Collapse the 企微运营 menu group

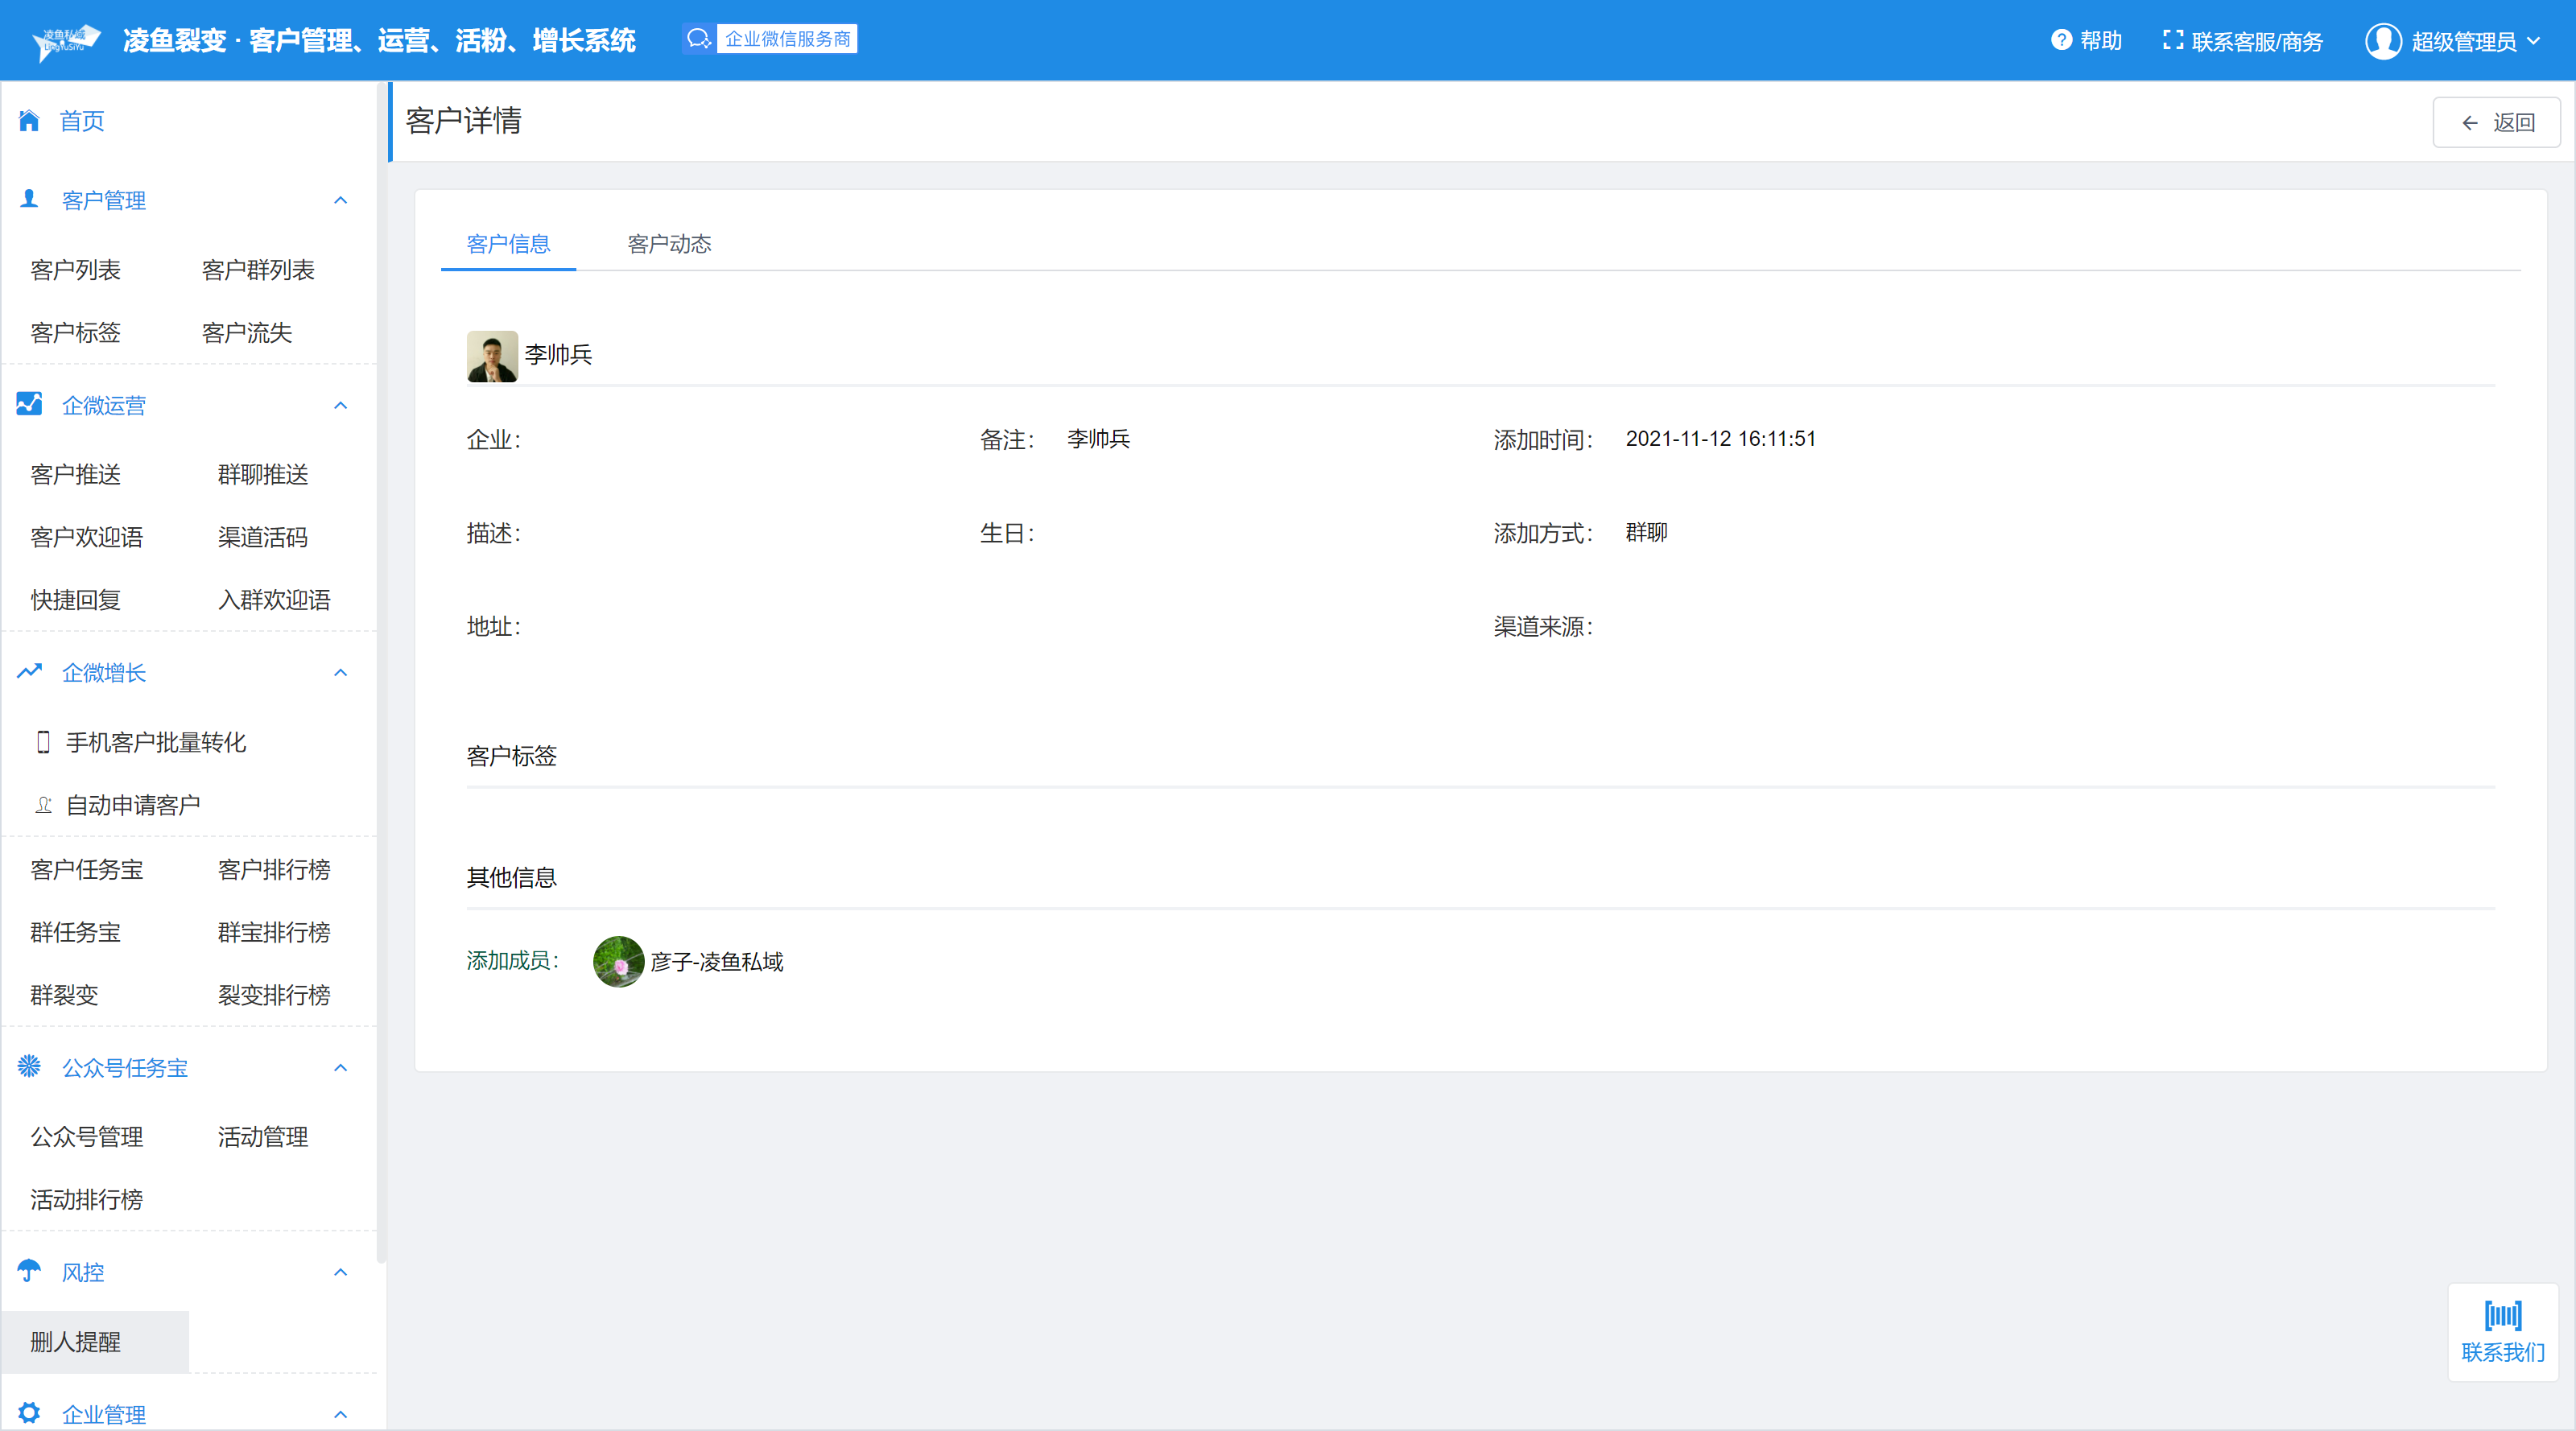point(340,405)
